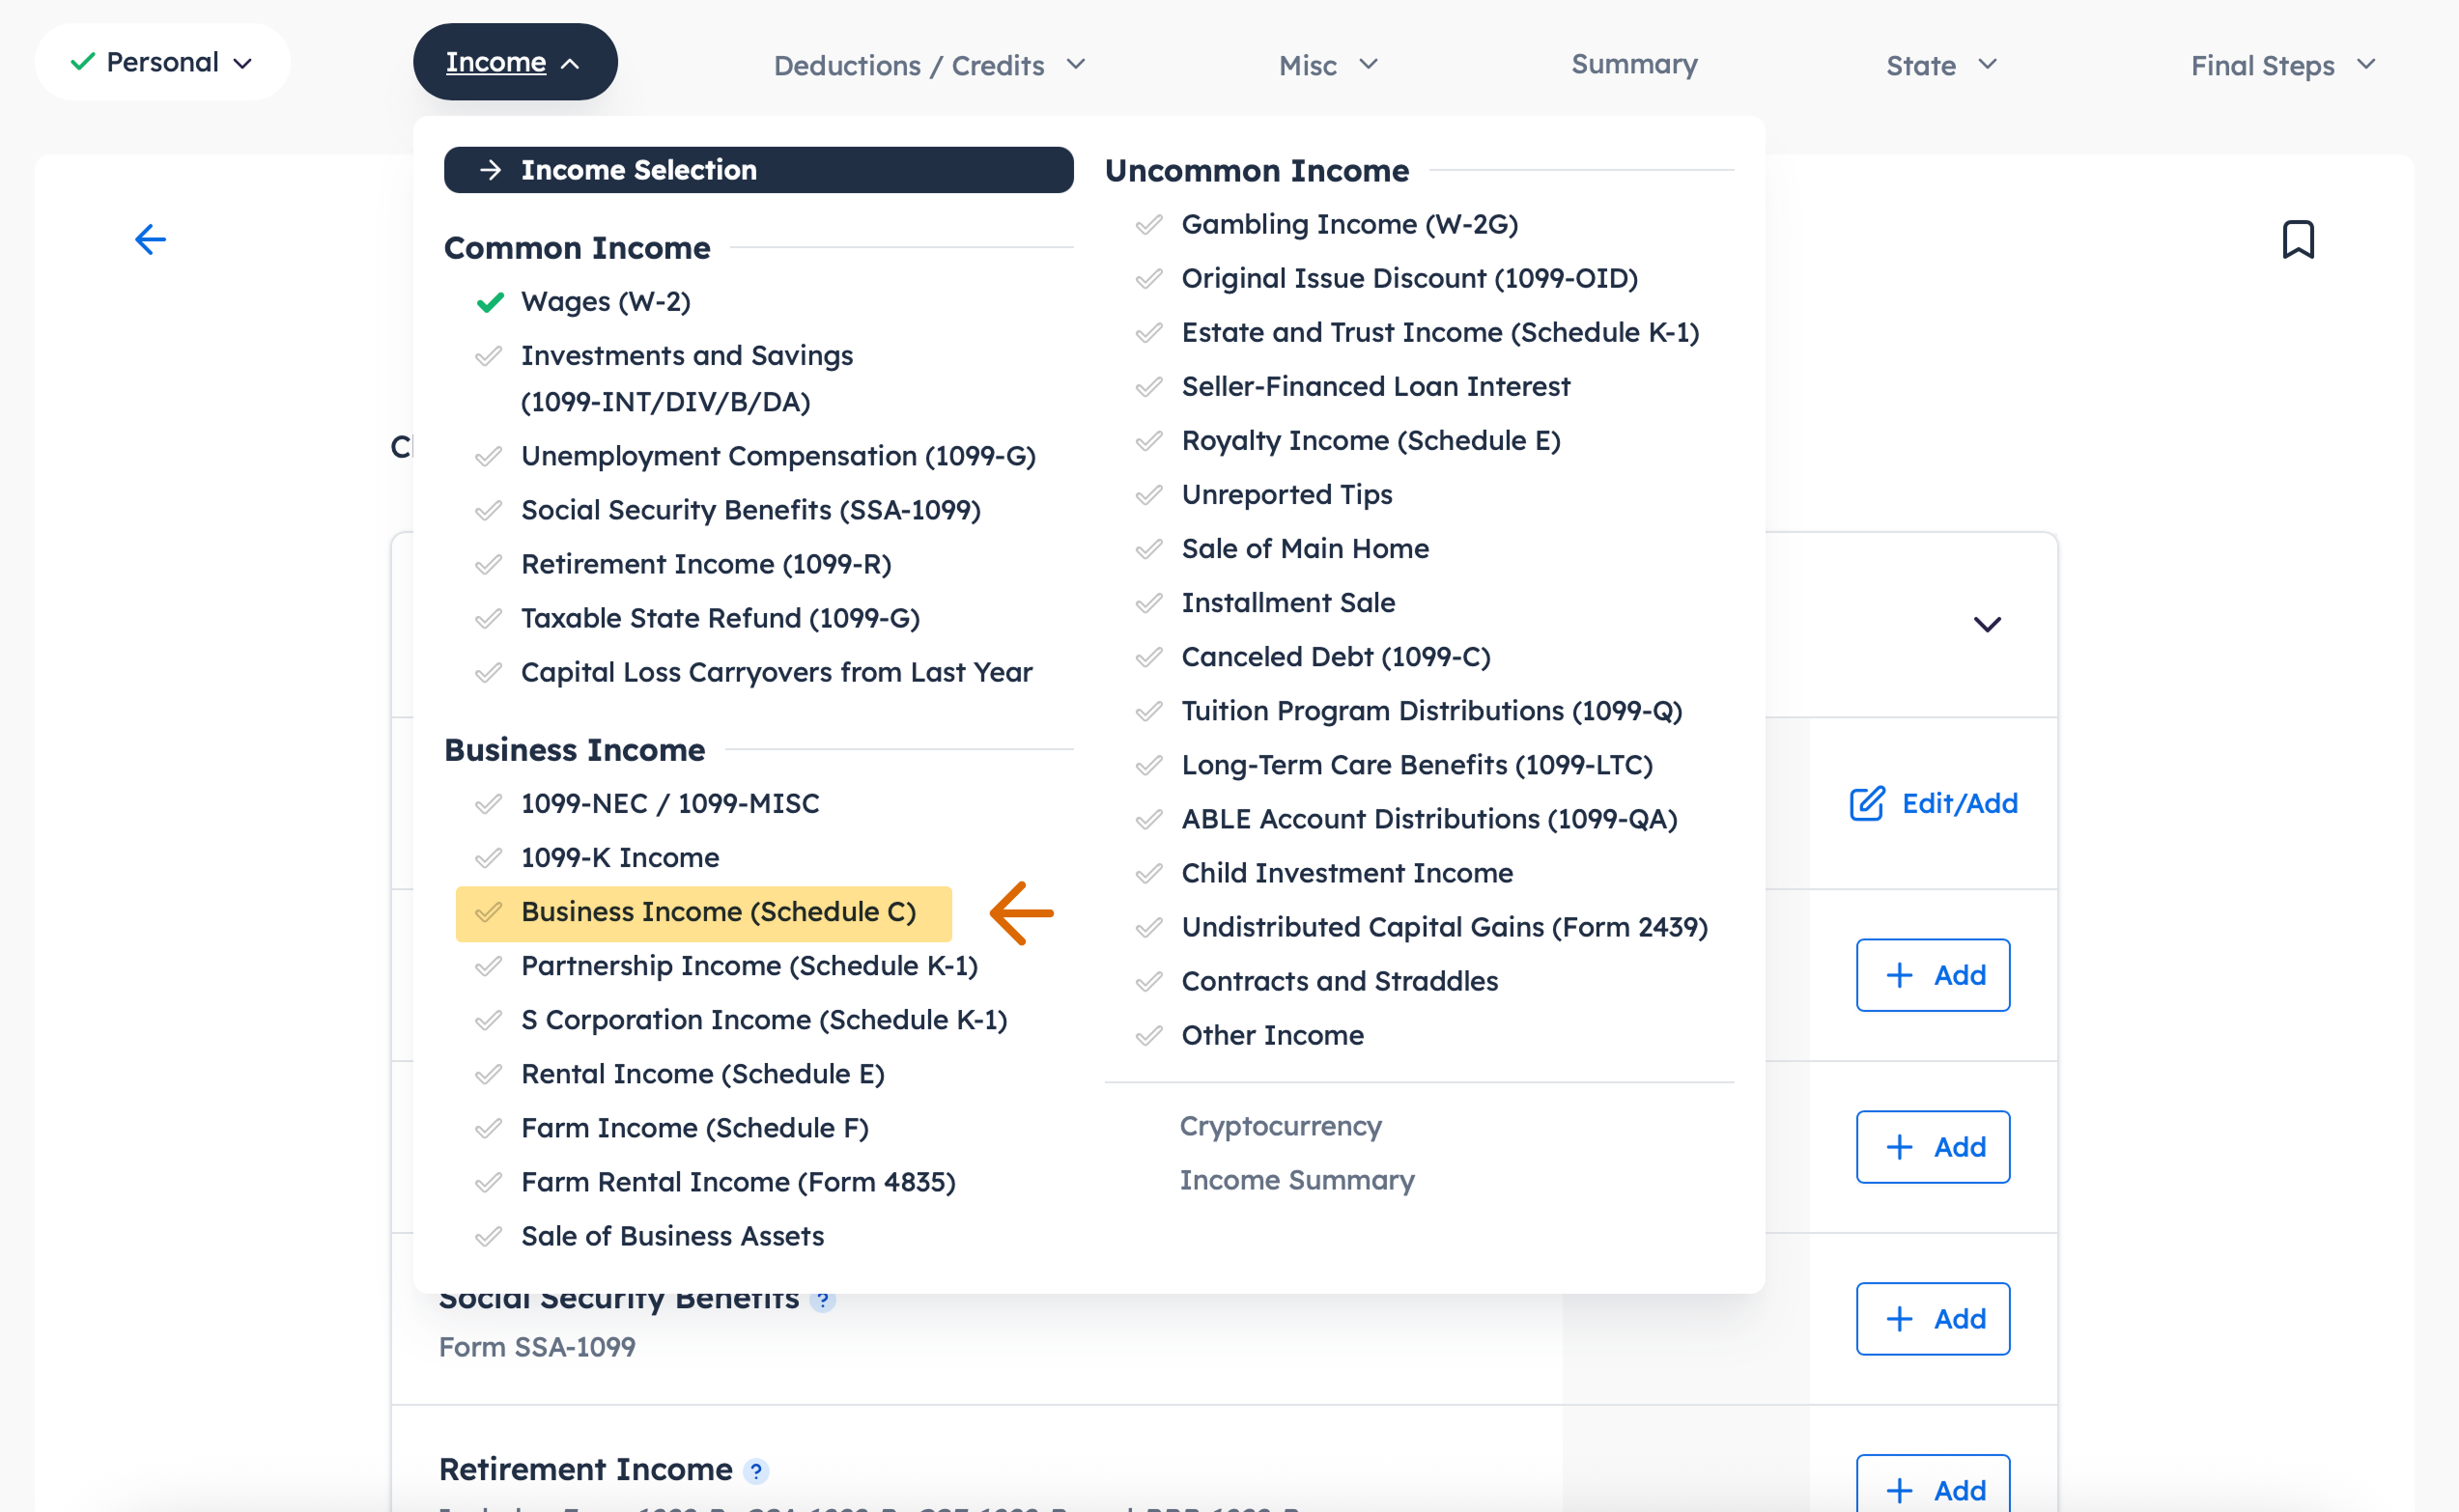The width and height of the screenshot is (2459, 1512).
Task: Click the down chevron on the collapsed panel
Action: pyautogui.click(x=1987, y=624)
